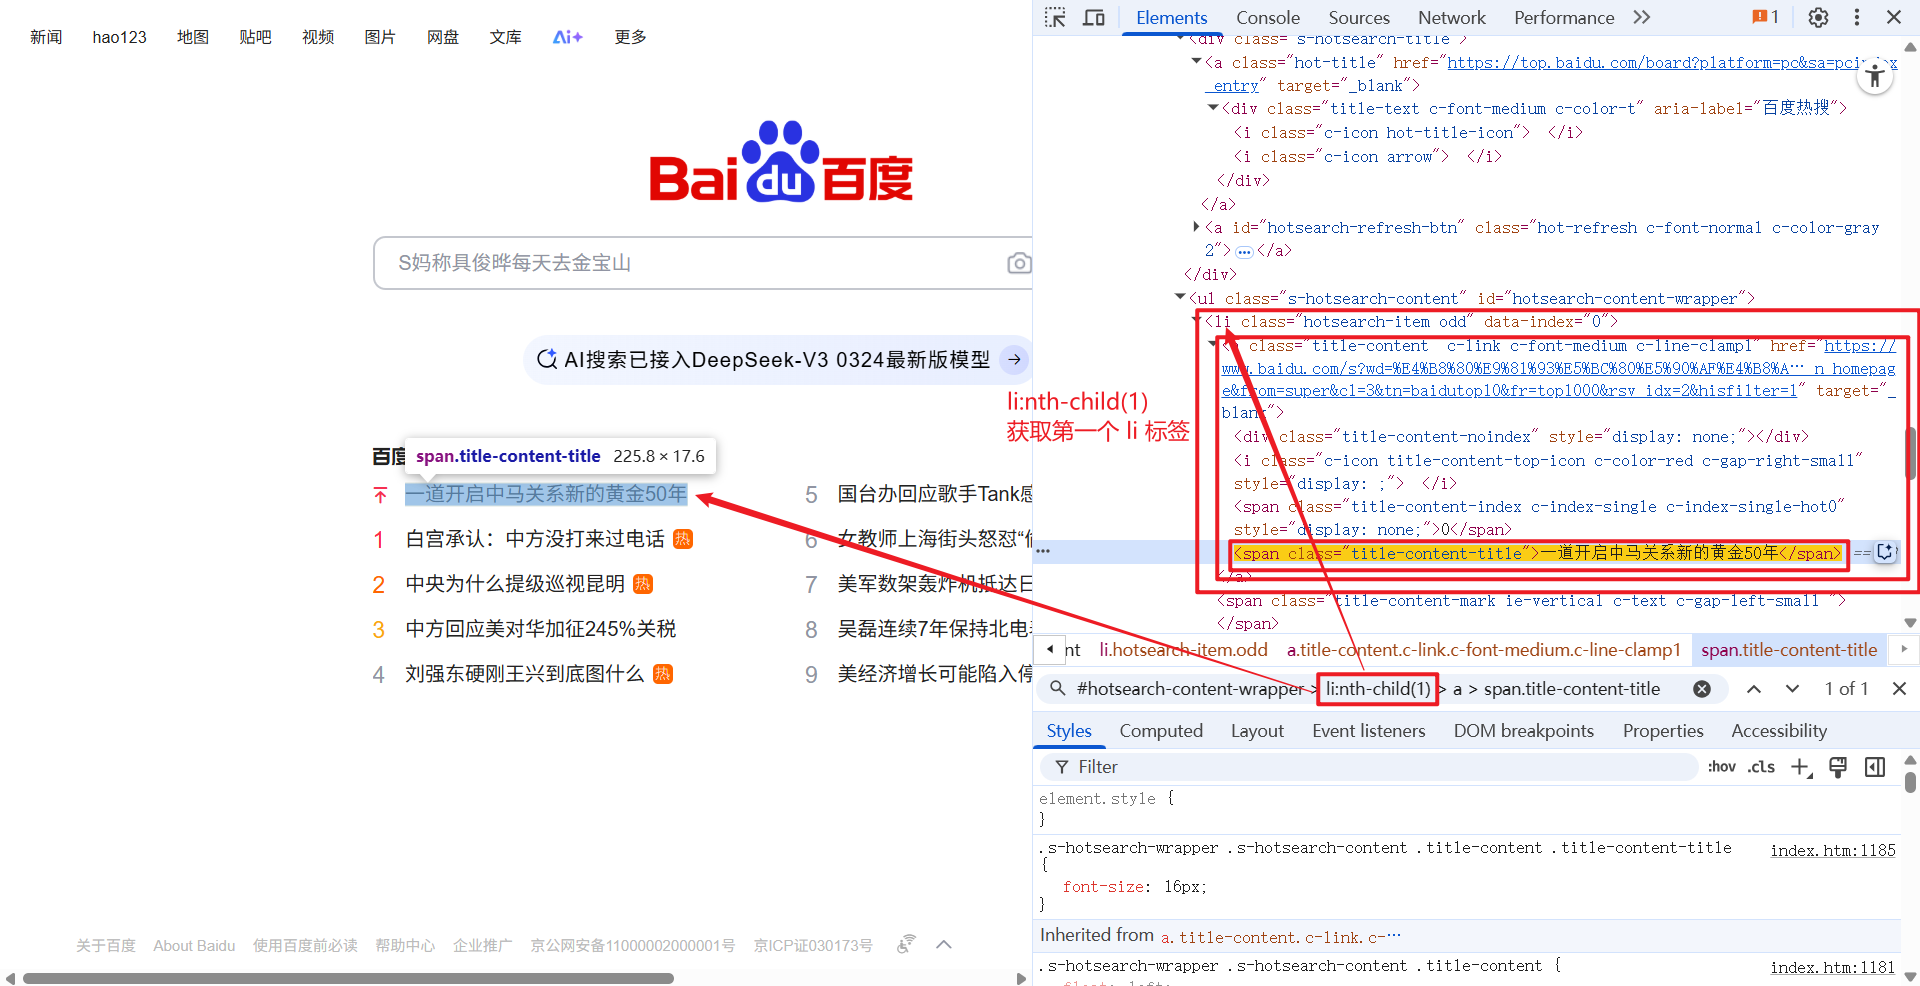Open the 更多 nav menu
This screenshot has width=1920, height=986.
pyautogui.click(x=630, y=37)
